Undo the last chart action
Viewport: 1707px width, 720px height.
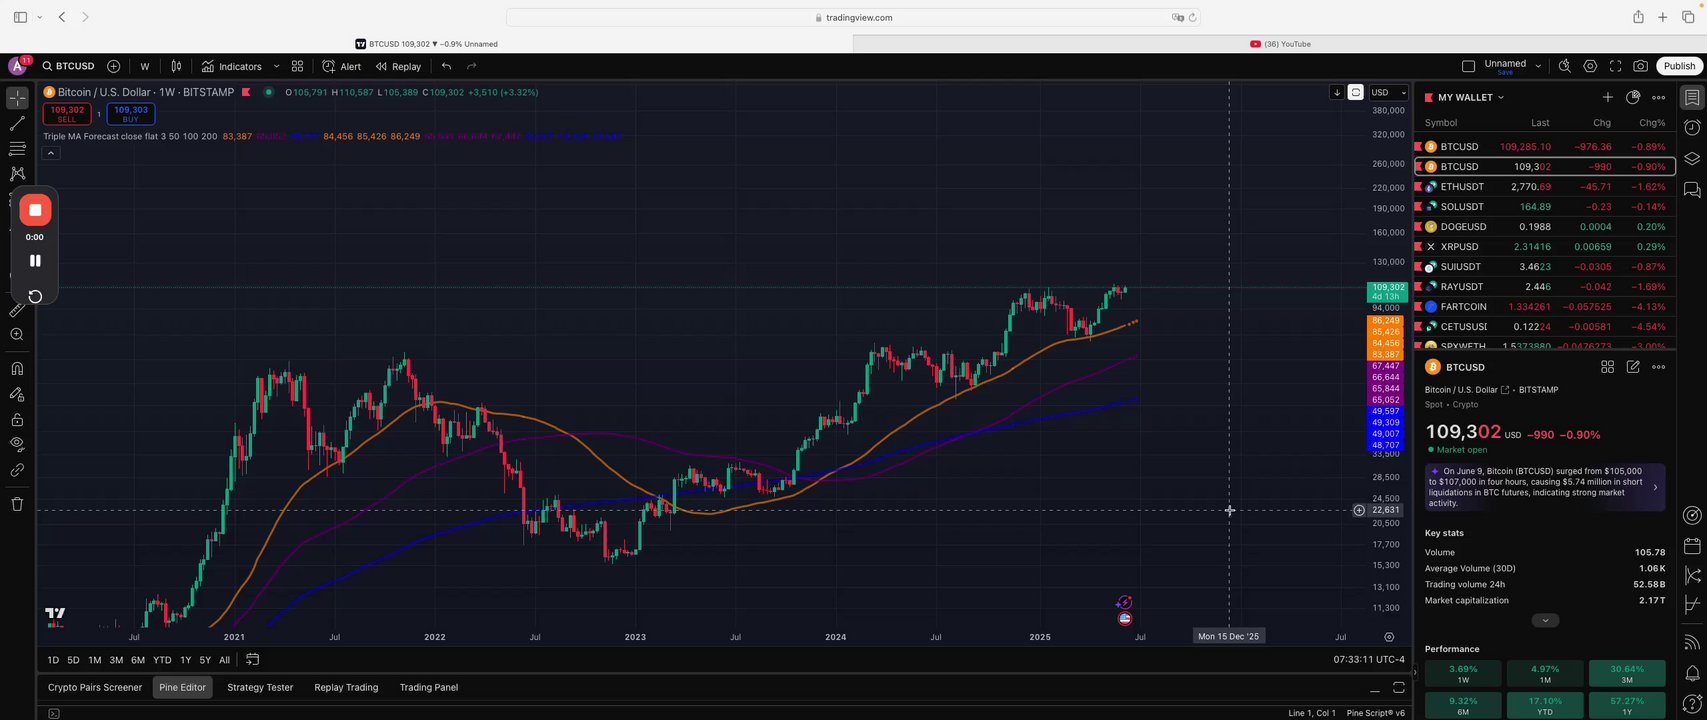pos(446,66)
